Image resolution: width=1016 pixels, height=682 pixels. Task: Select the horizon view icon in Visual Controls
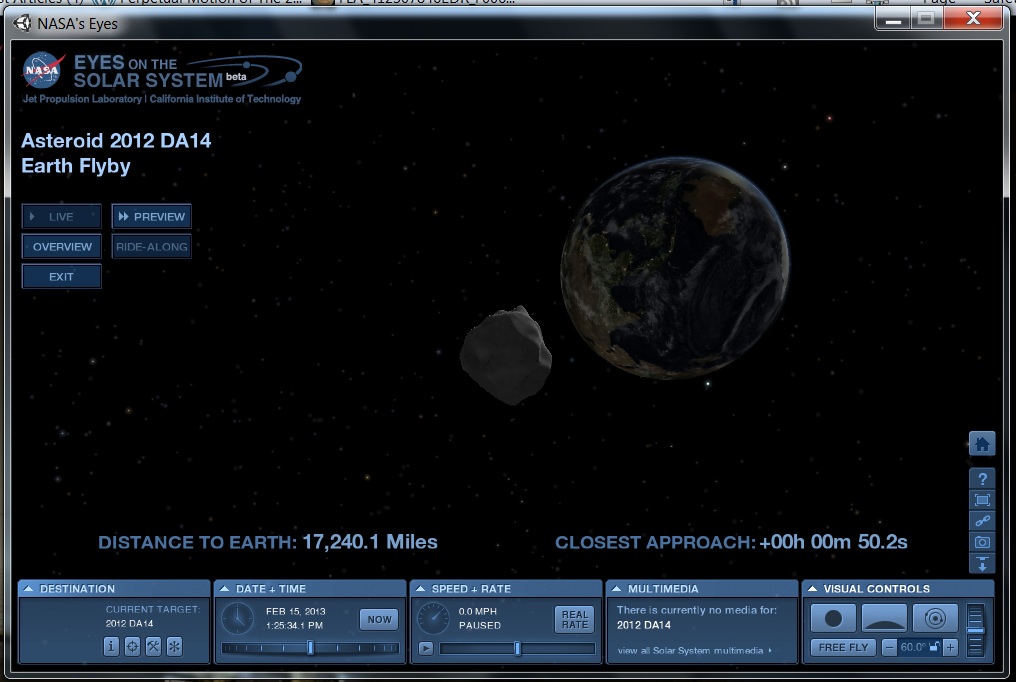(884, 619)
